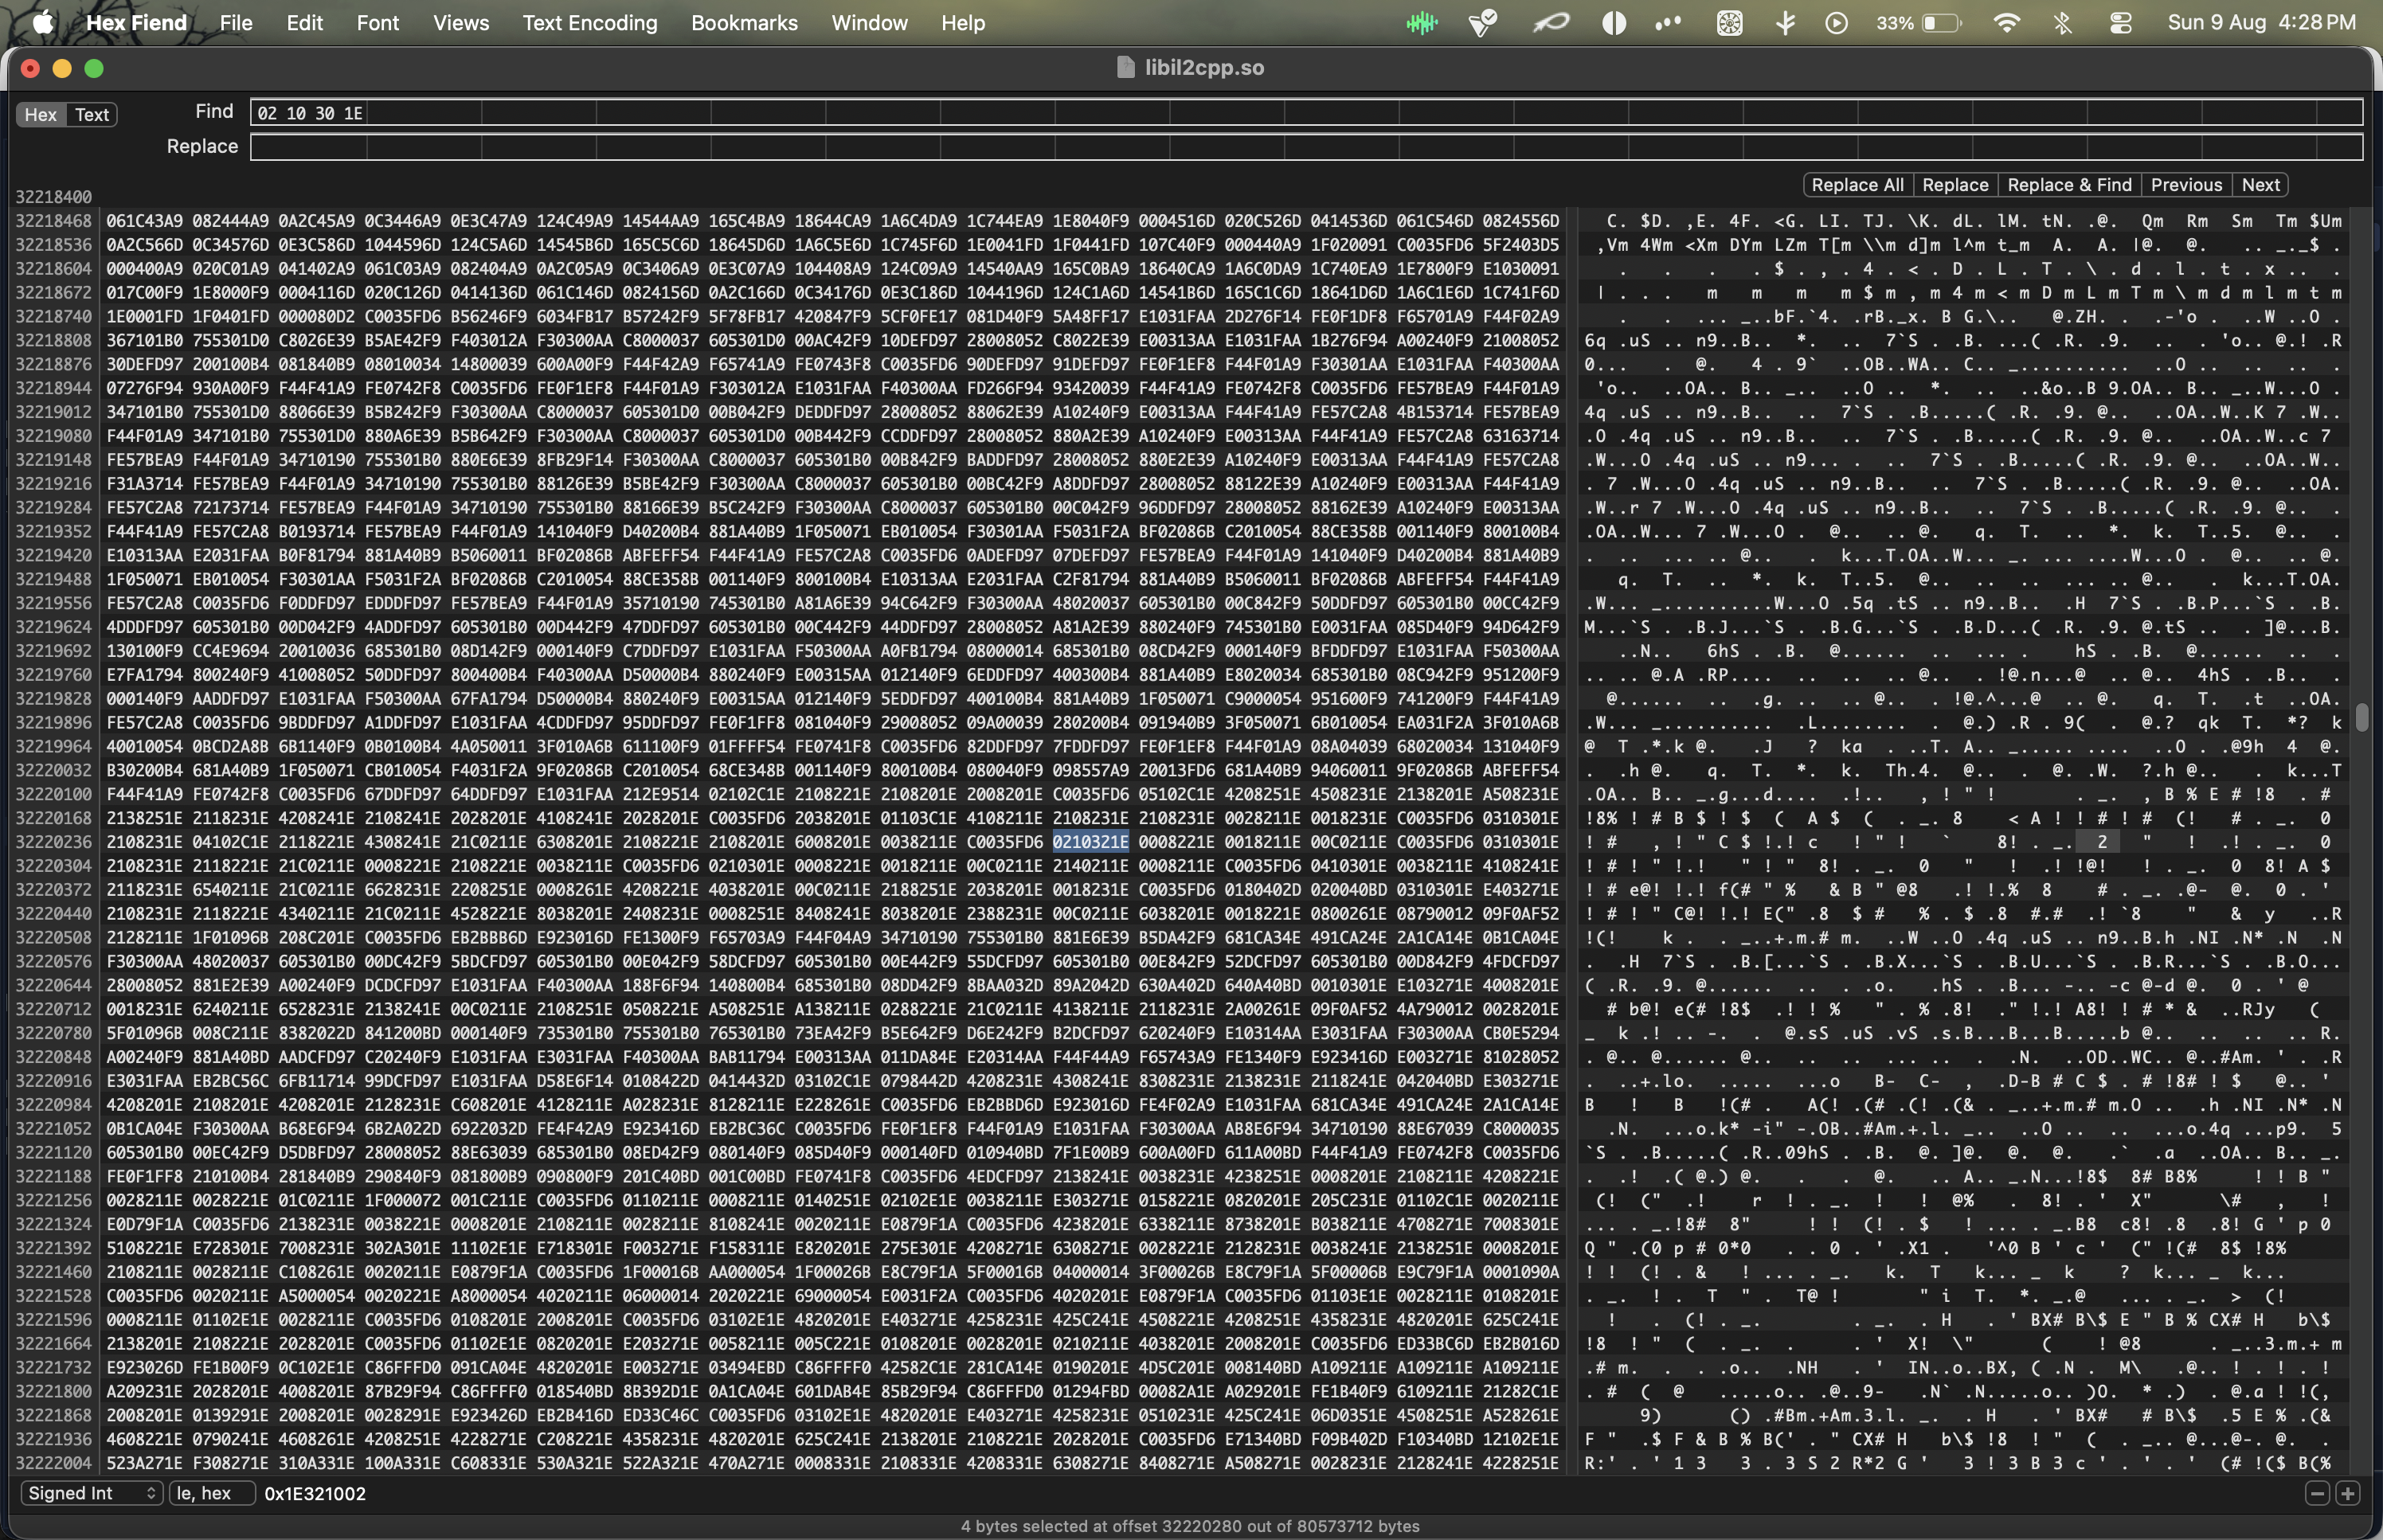The width and height of the screenshot is (2383, 1540).
Task: Click the green audio waveform menu bar icon
Action: (x=1421, y=22)
